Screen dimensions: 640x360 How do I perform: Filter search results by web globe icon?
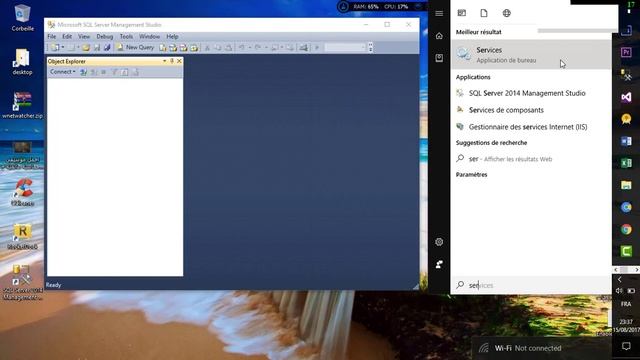click(507, 13)
